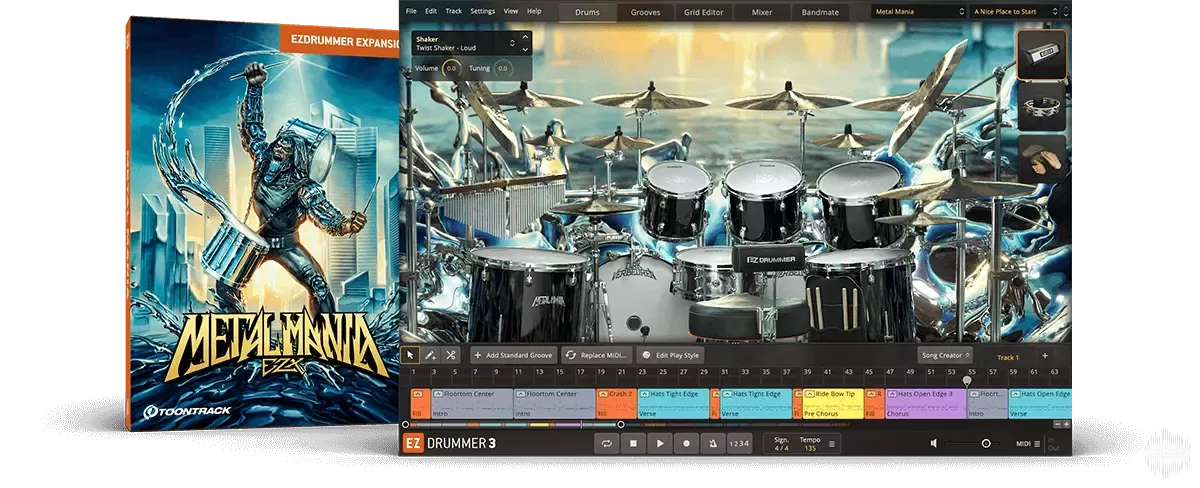Click the tempo value 135
Viewport: 1200px width, 488px height.
[x=810, y=448]
